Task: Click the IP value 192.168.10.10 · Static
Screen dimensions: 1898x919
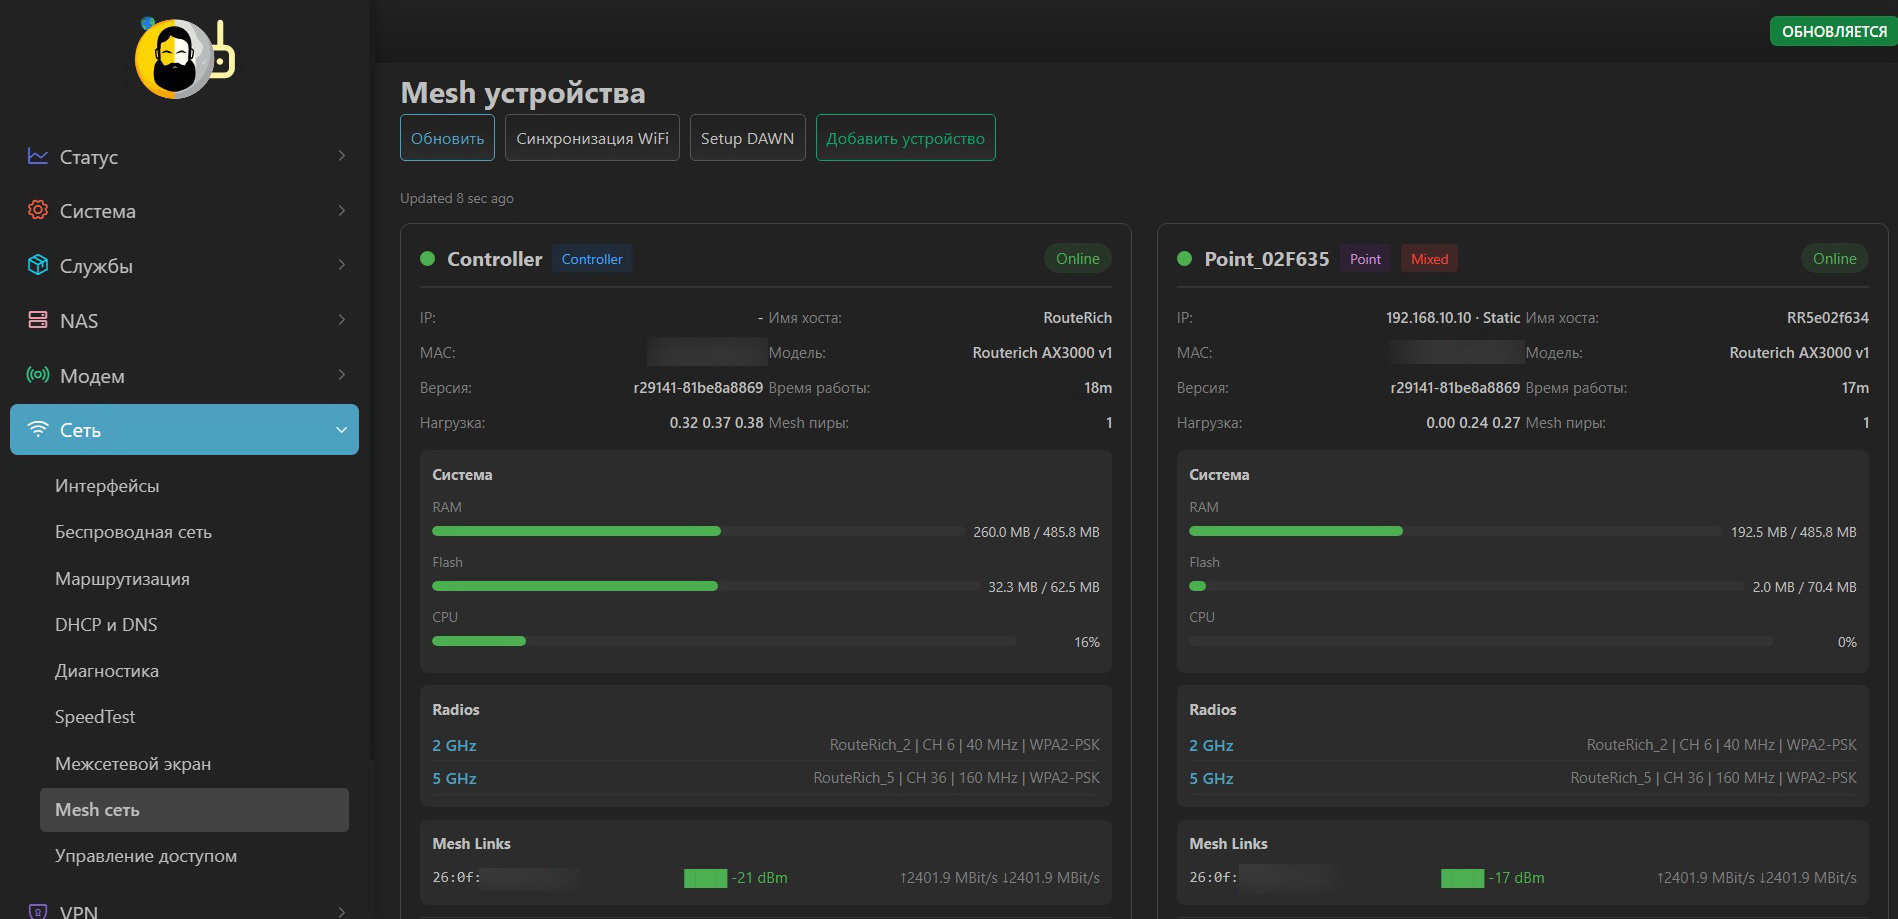Action: (x=1453, y=318)
